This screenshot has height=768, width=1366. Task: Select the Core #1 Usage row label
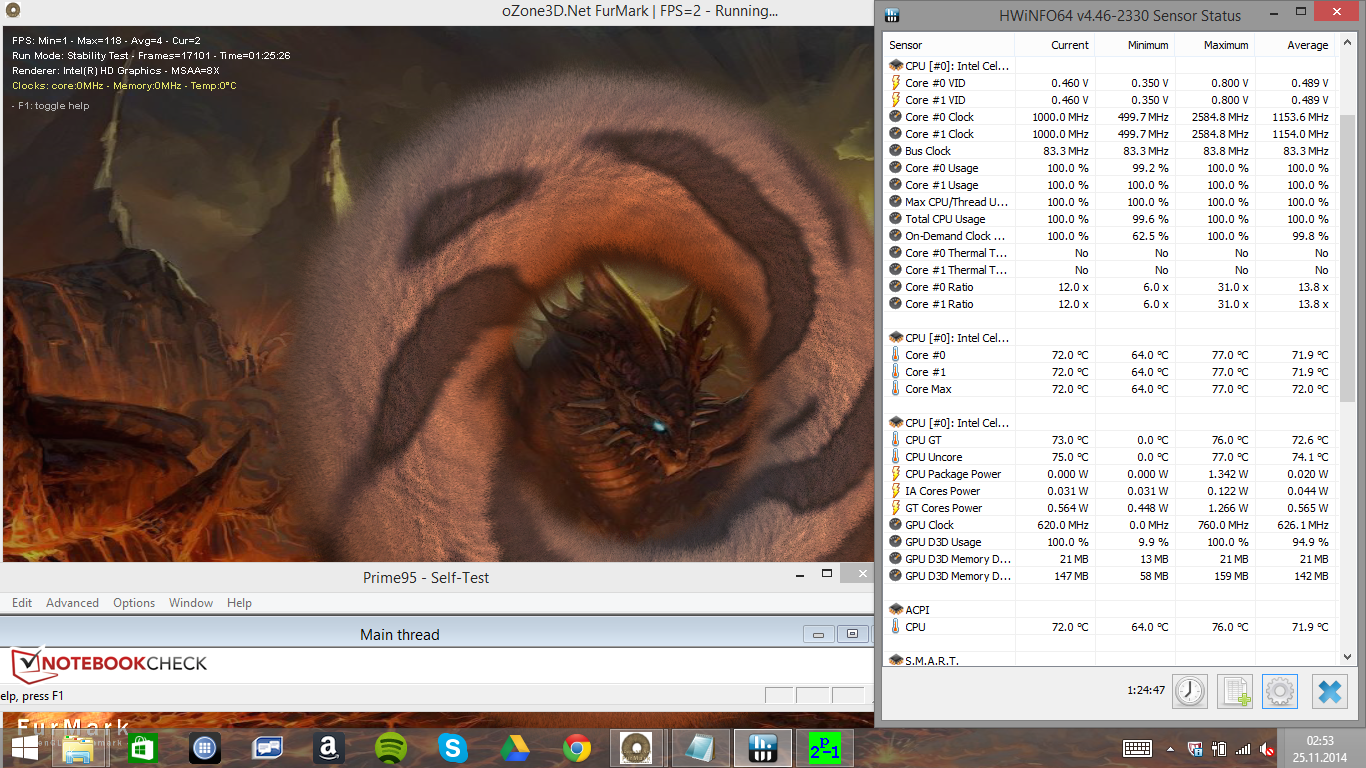coord(941,185)
